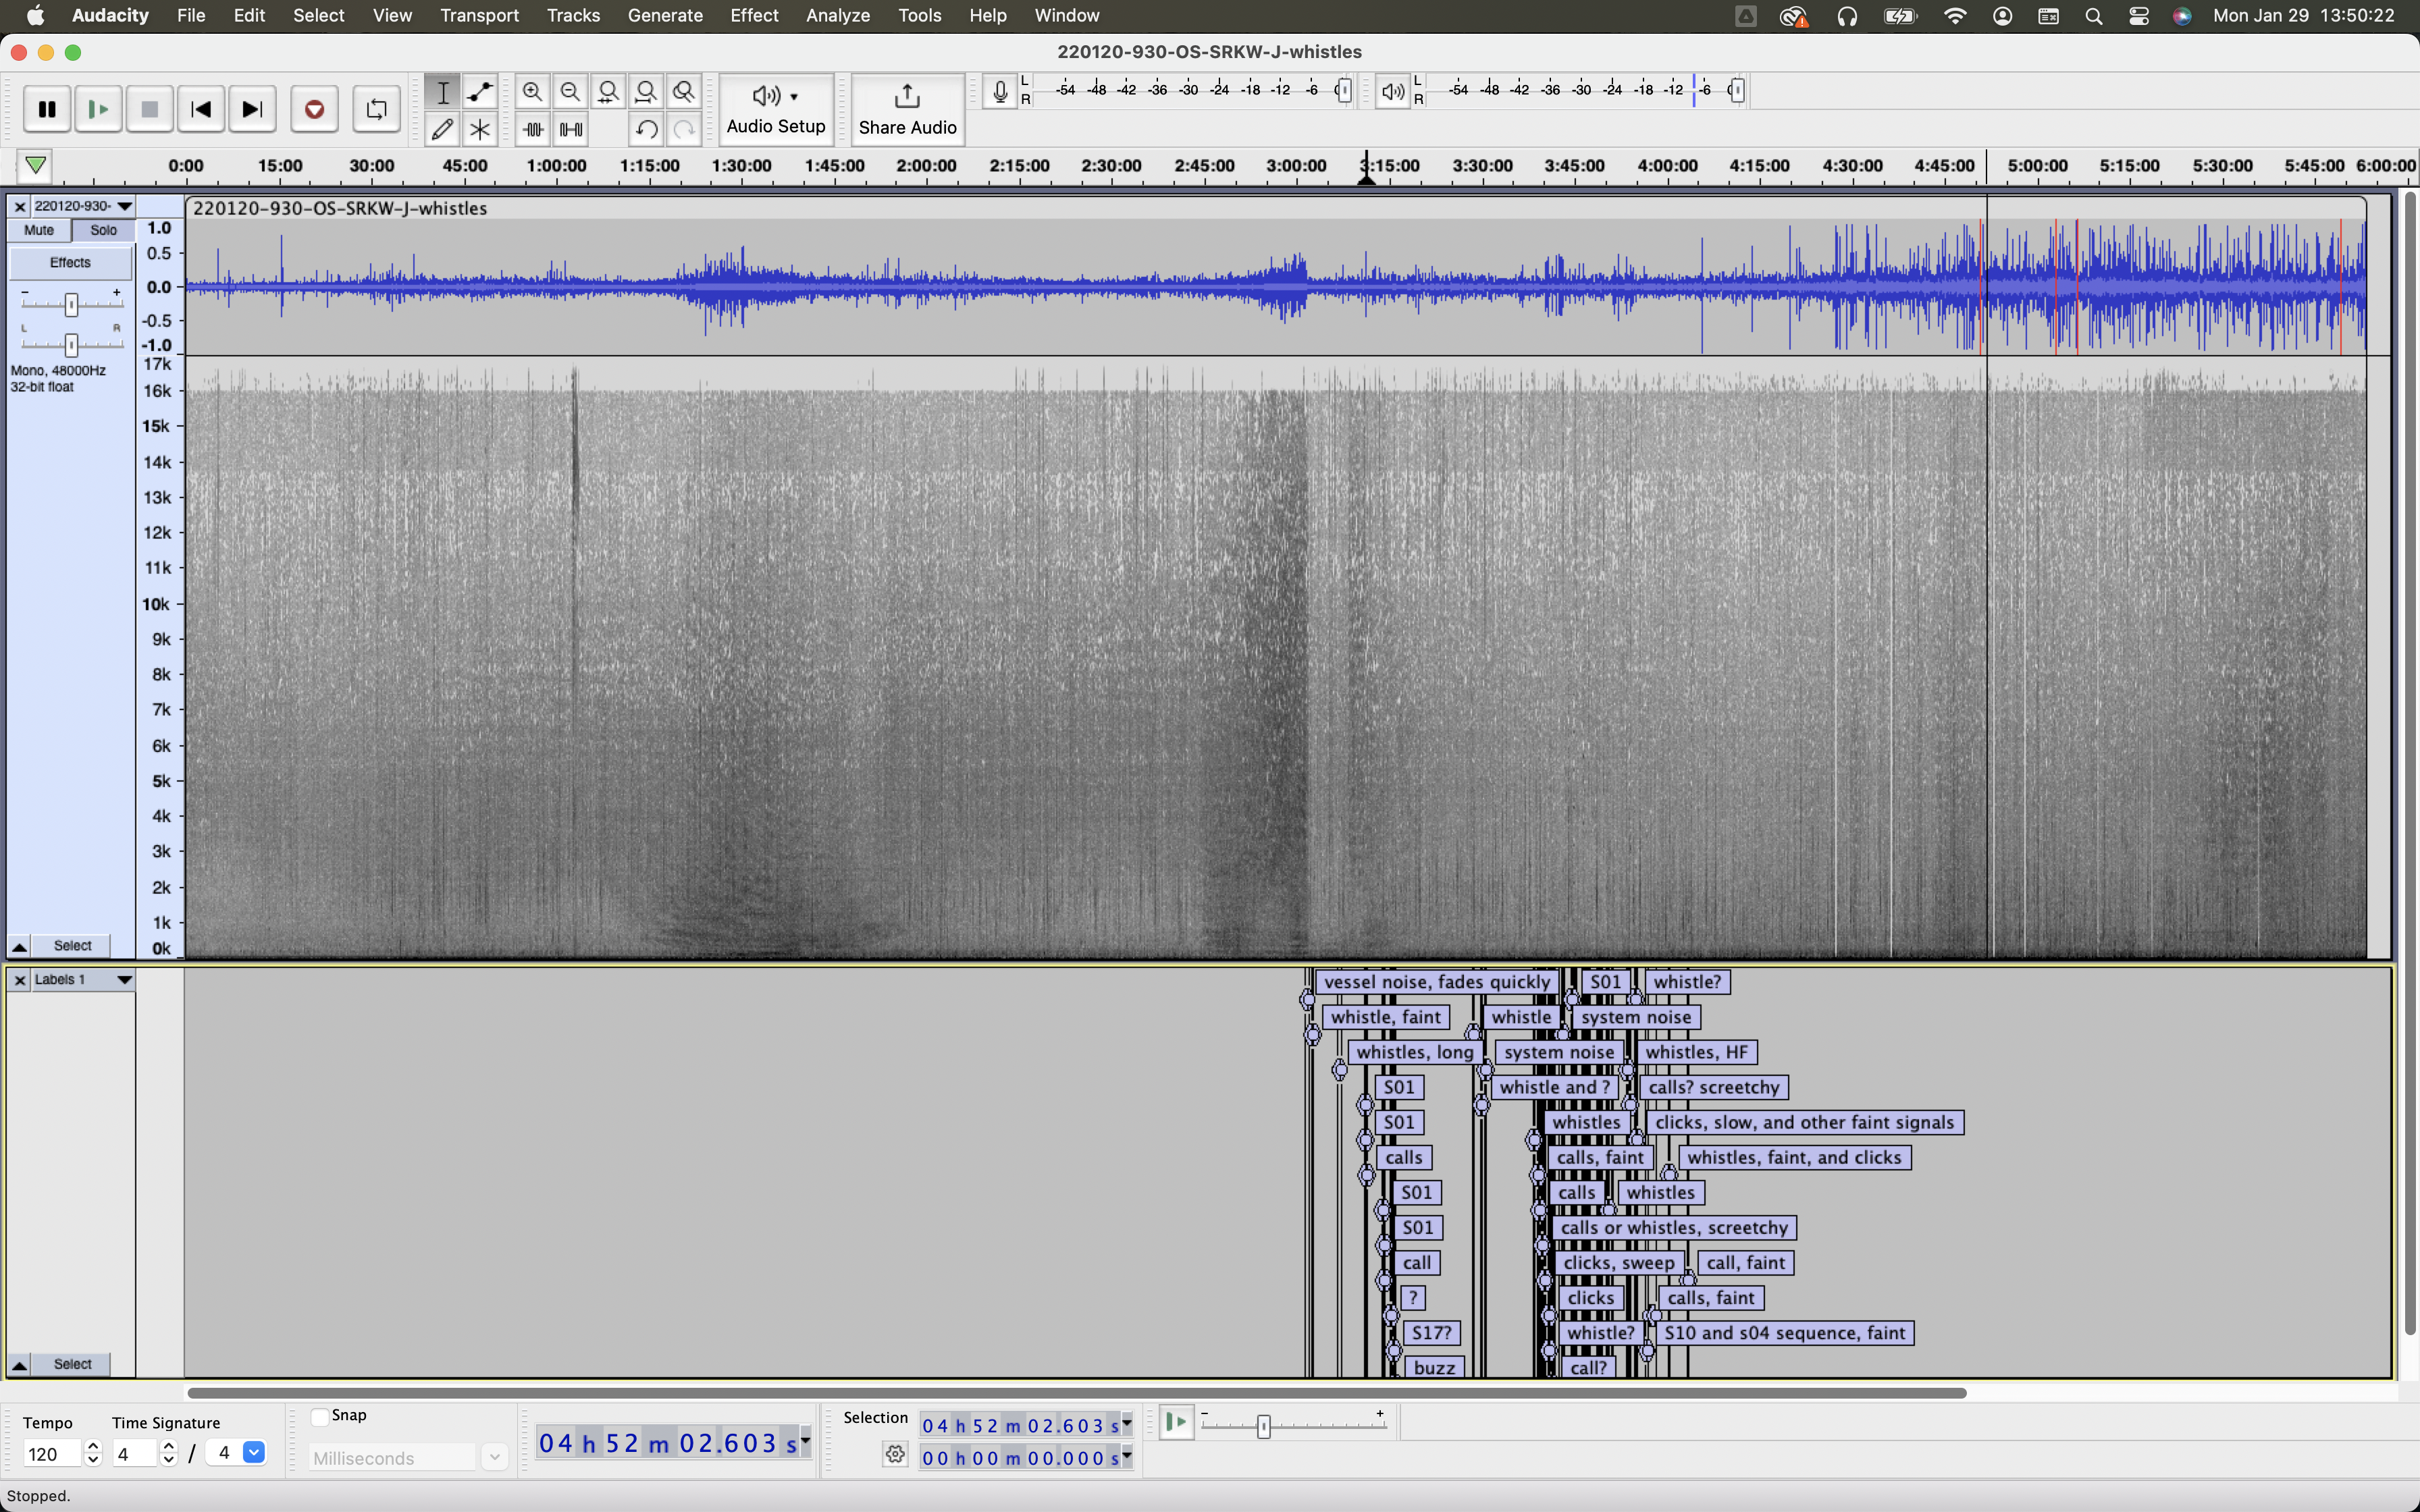The height and width of the screenshot is (1512, 2420).
Task: Open the Generate menu
Action: 664,15
